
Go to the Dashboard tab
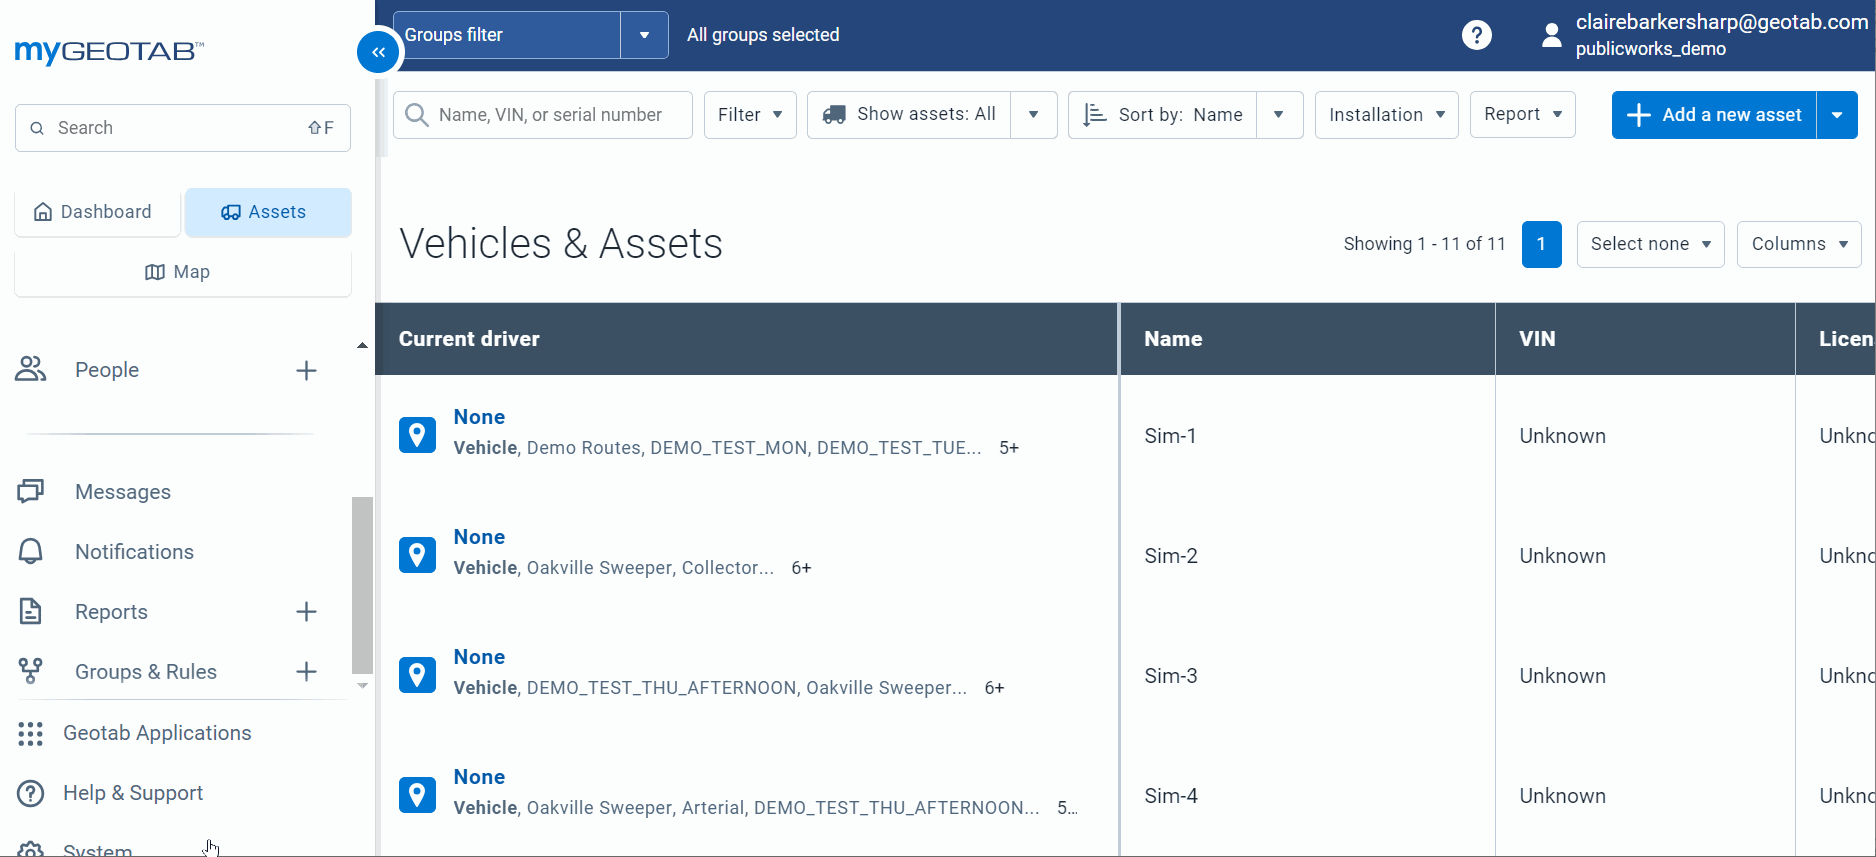tap(97, 212)
